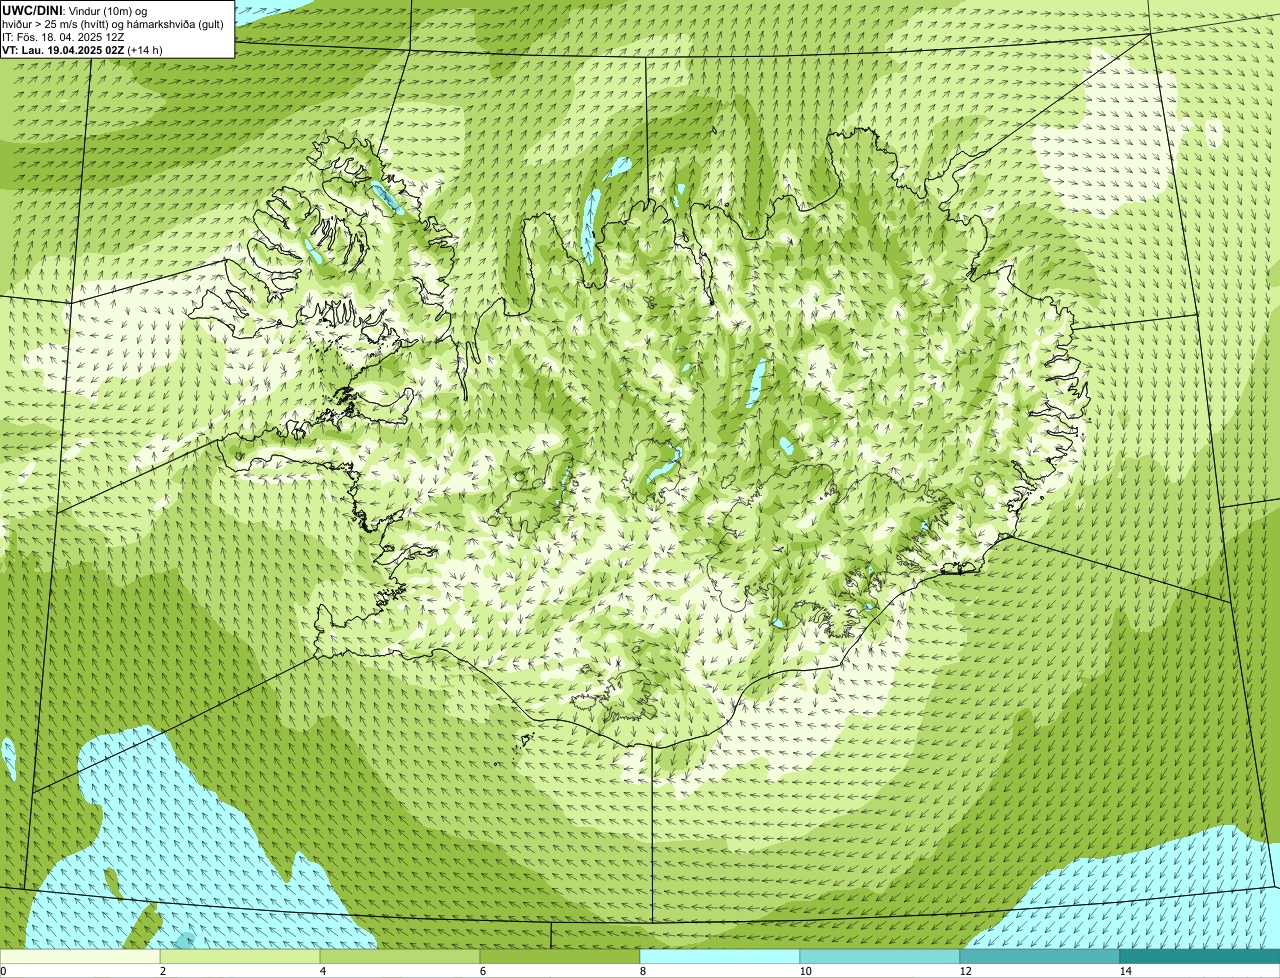Click the legend swatch between 12 and 14
This screenshot has width=1280, height=978.
tap(1040, 956)
